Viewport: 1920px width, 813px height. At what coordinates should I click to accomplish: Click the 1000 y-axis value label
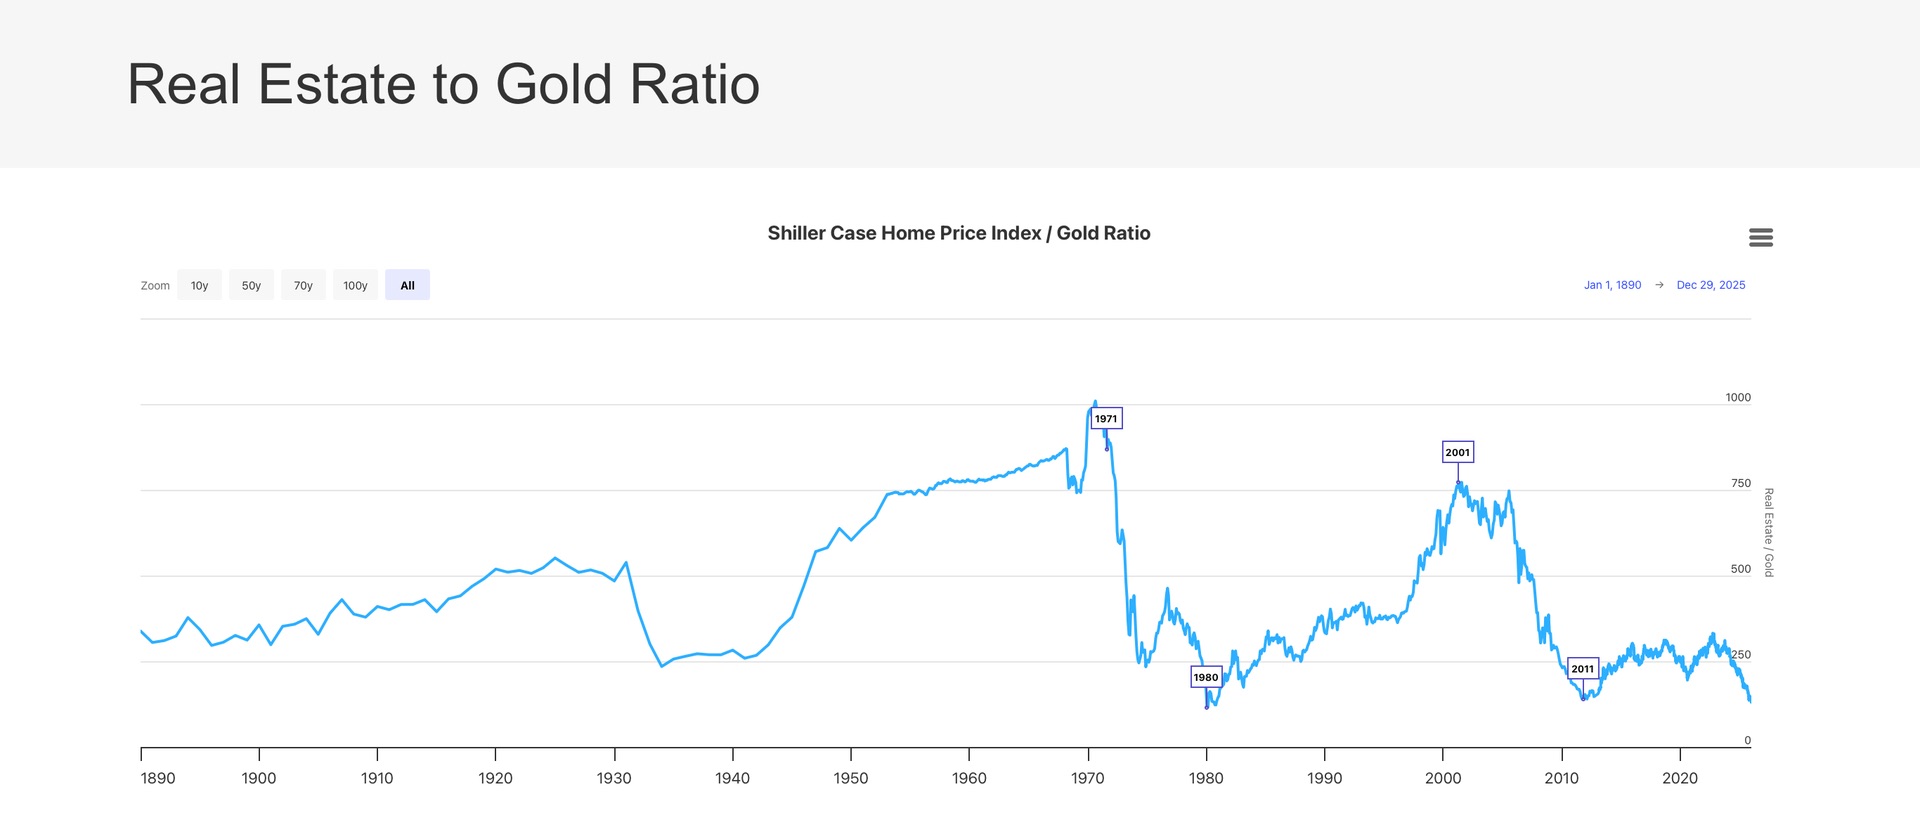(1738, 397)
